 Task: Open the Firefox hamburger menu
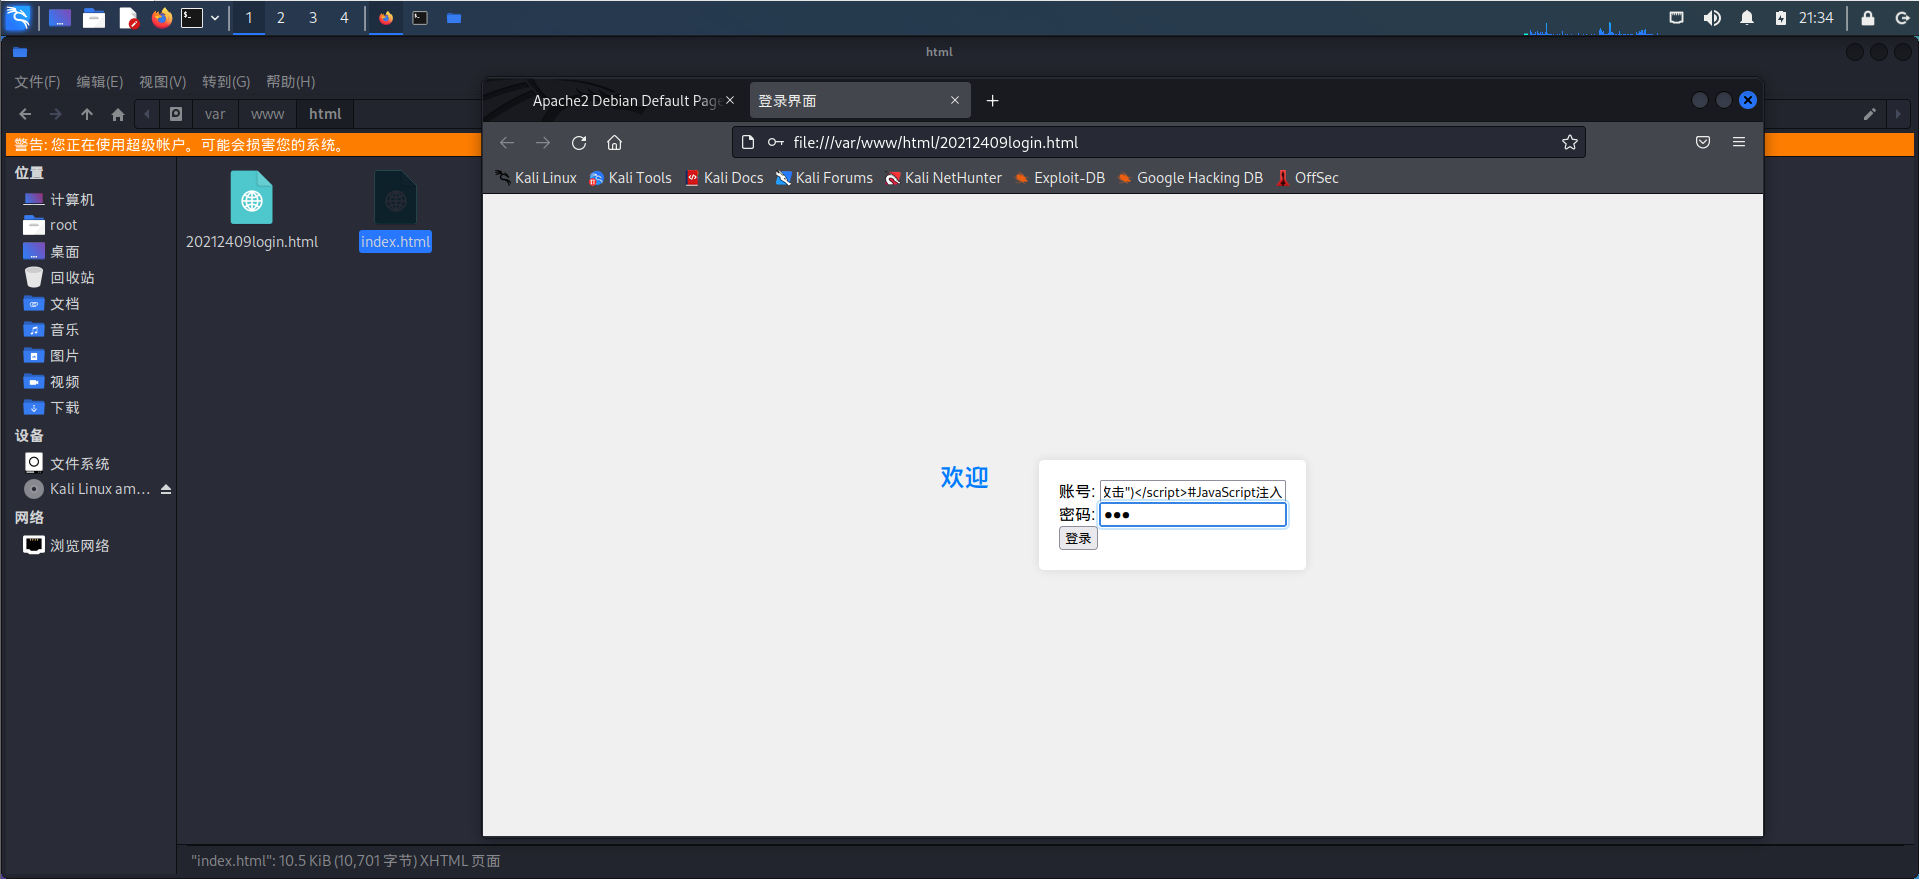(1739, 143)
